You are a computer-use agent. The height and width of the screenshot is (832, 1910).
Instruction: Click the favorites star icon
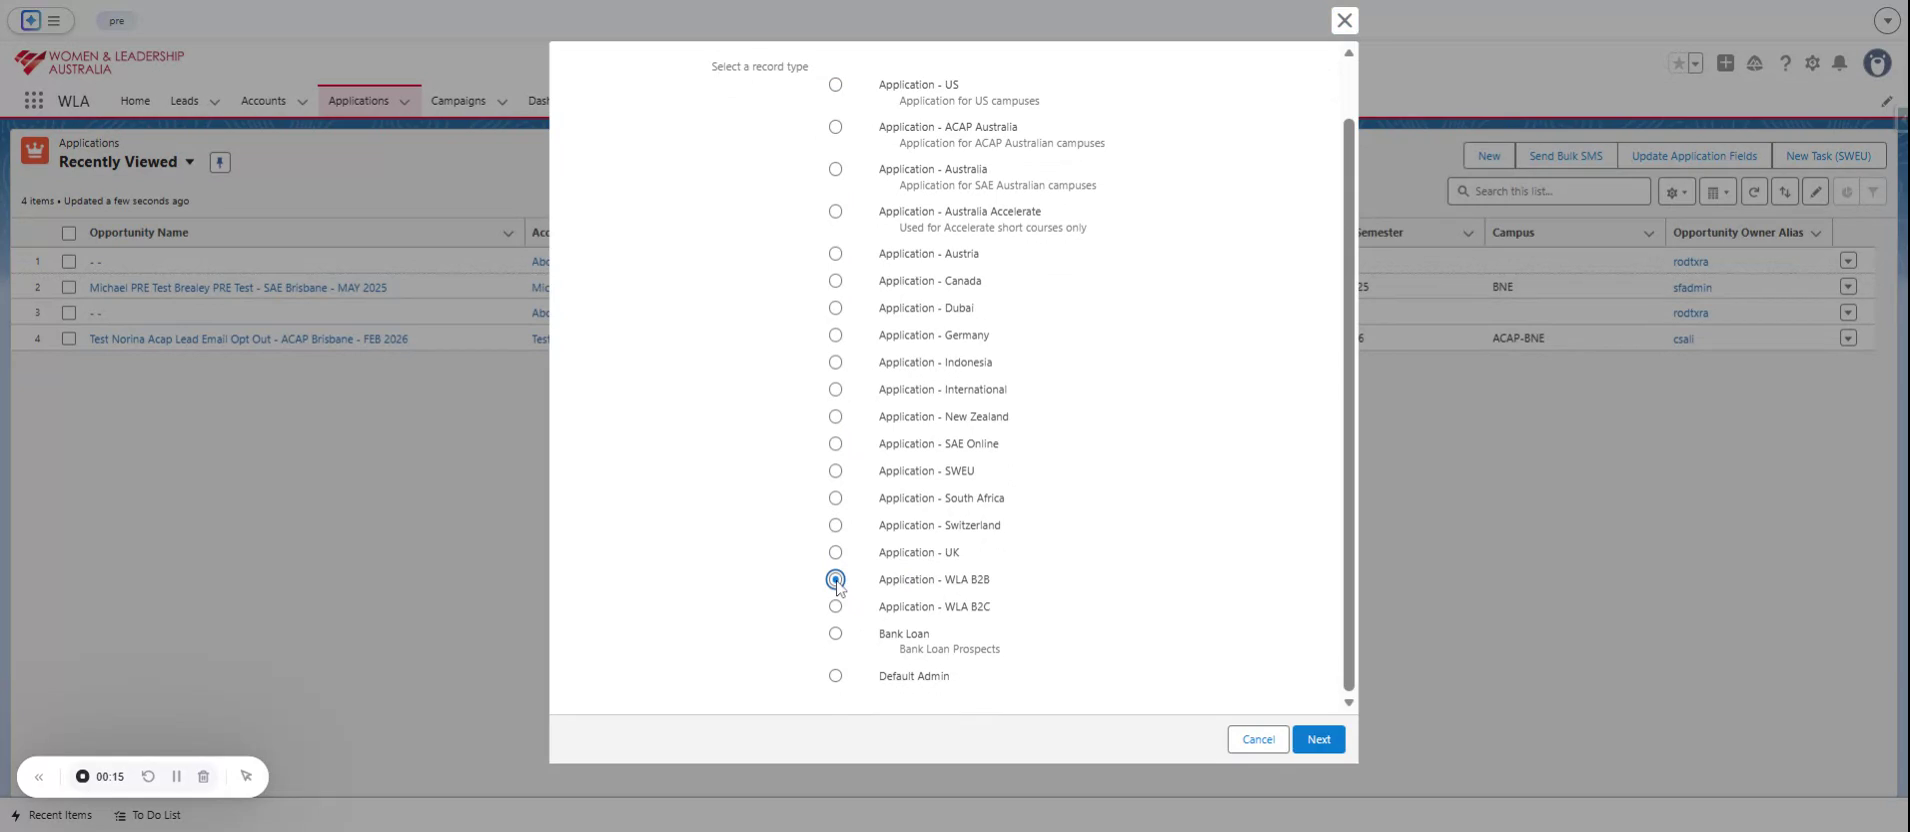1678,63
